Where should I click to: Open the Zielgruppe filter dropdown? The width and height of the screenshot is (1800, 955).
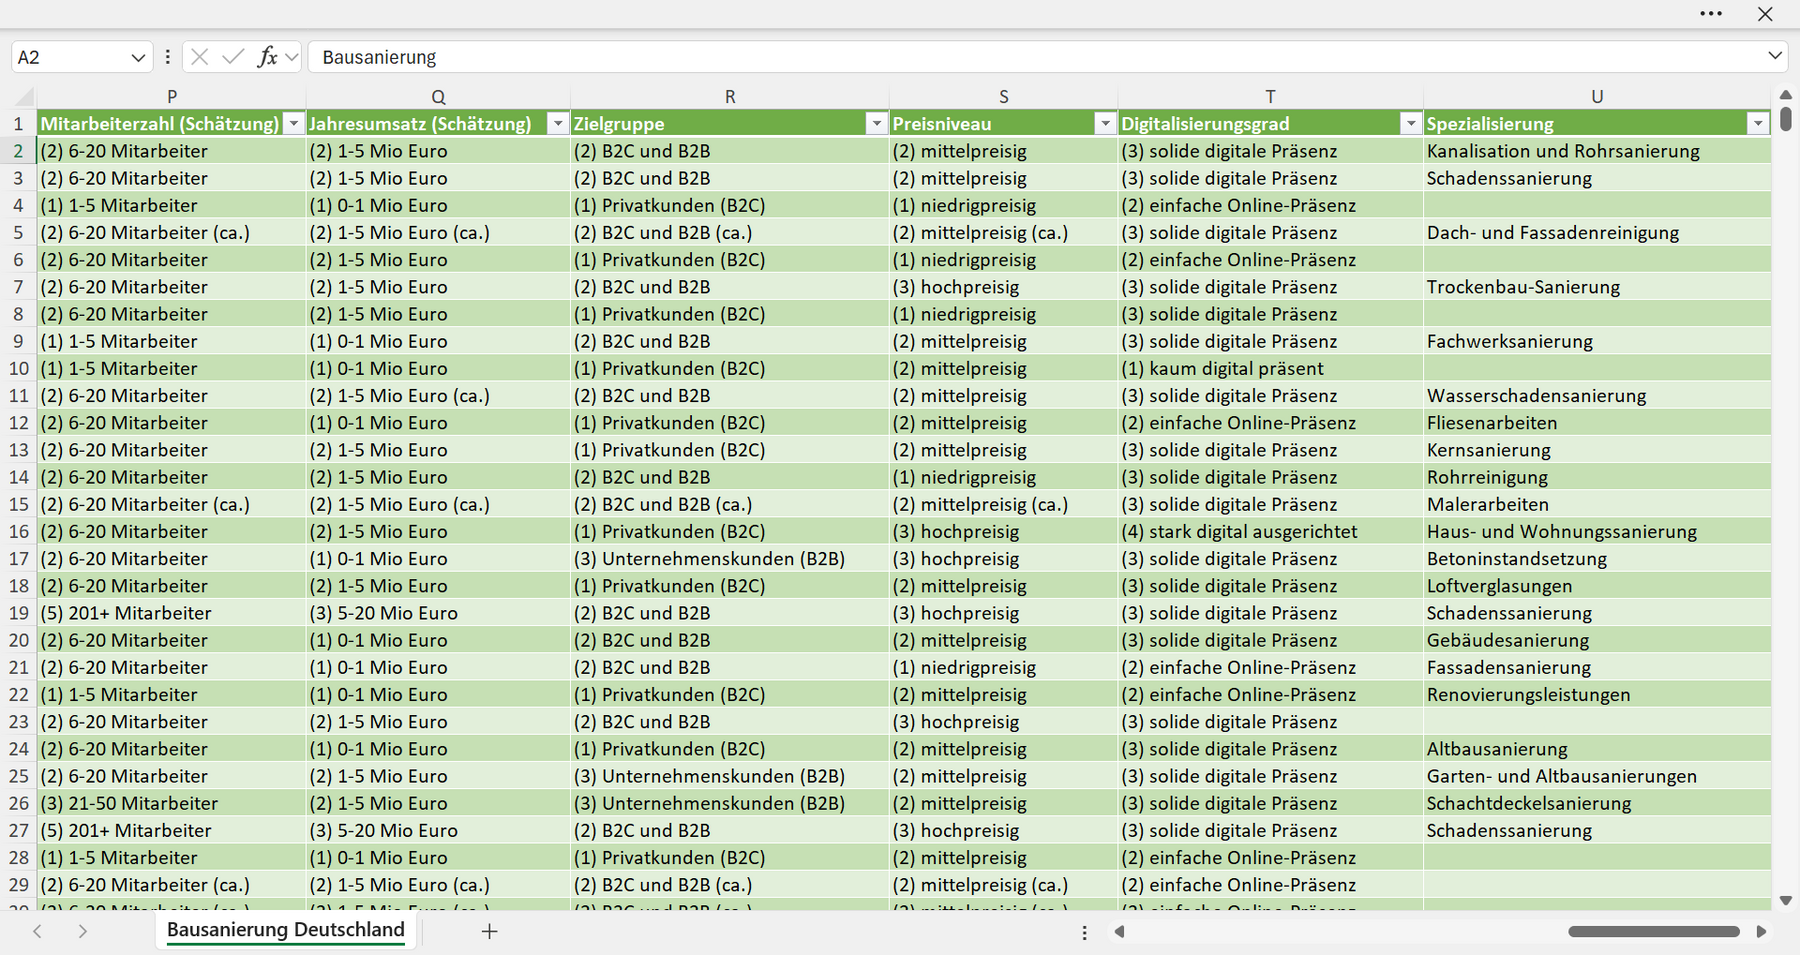click(x=877, y=124)
